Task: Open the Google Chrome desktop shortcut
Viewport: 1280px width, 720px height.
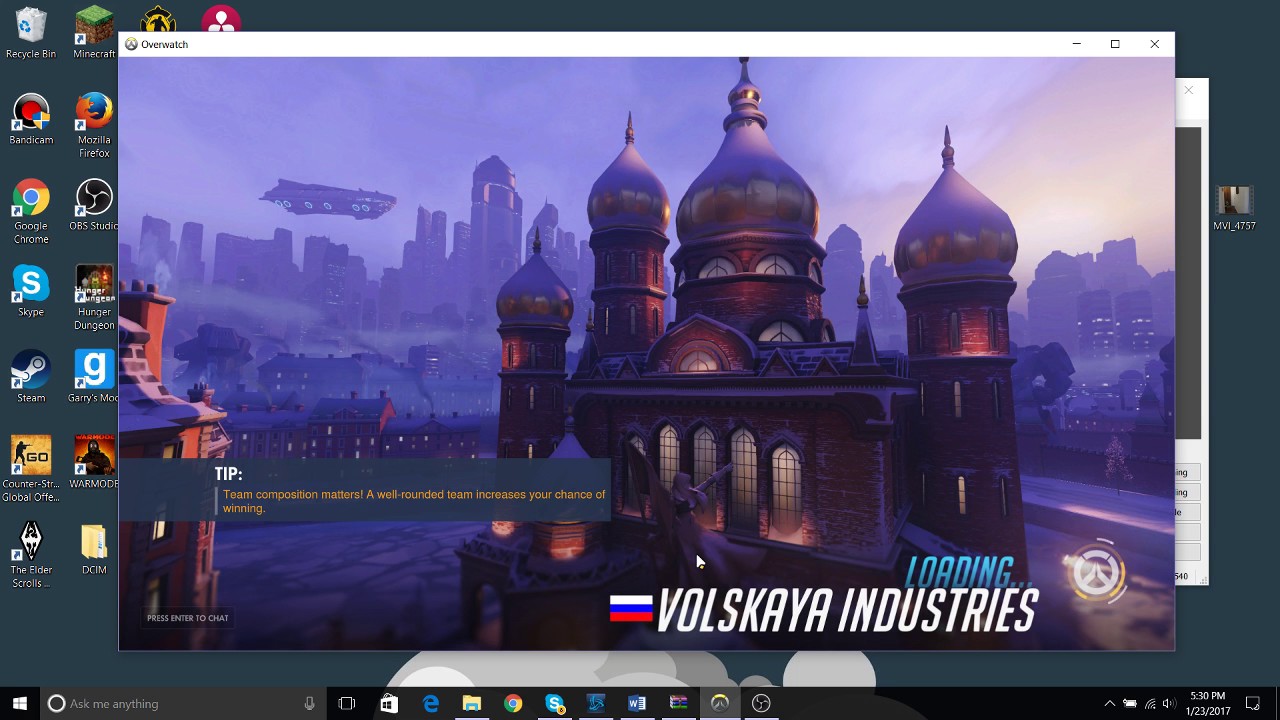Action: [31, 211]
